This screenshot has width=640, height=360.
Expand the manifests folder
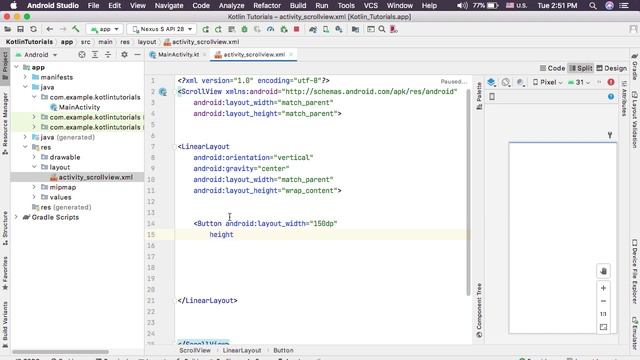tap(25, 77)
